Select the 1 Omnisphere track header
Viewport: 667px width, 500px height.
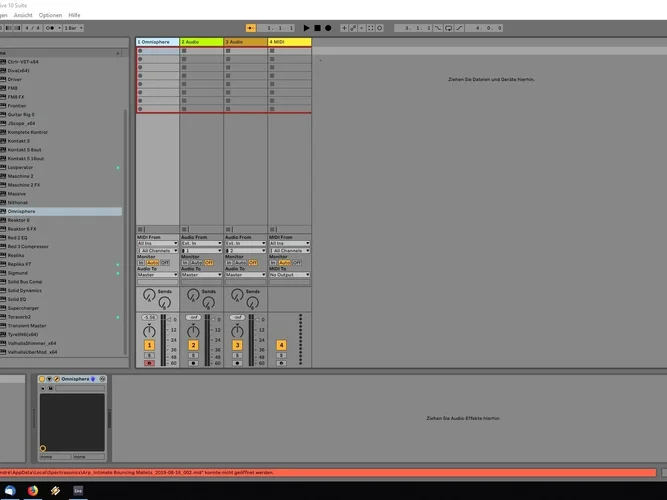(157, 42)
